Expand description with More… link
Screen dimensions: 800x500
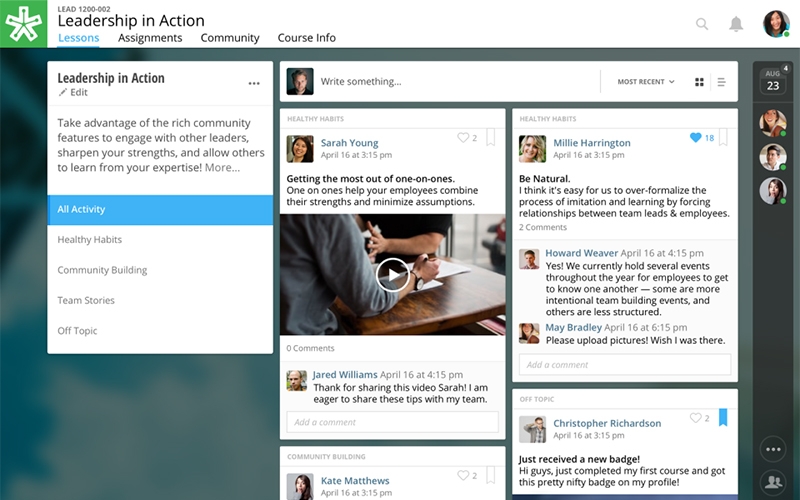tap(222, 168)
